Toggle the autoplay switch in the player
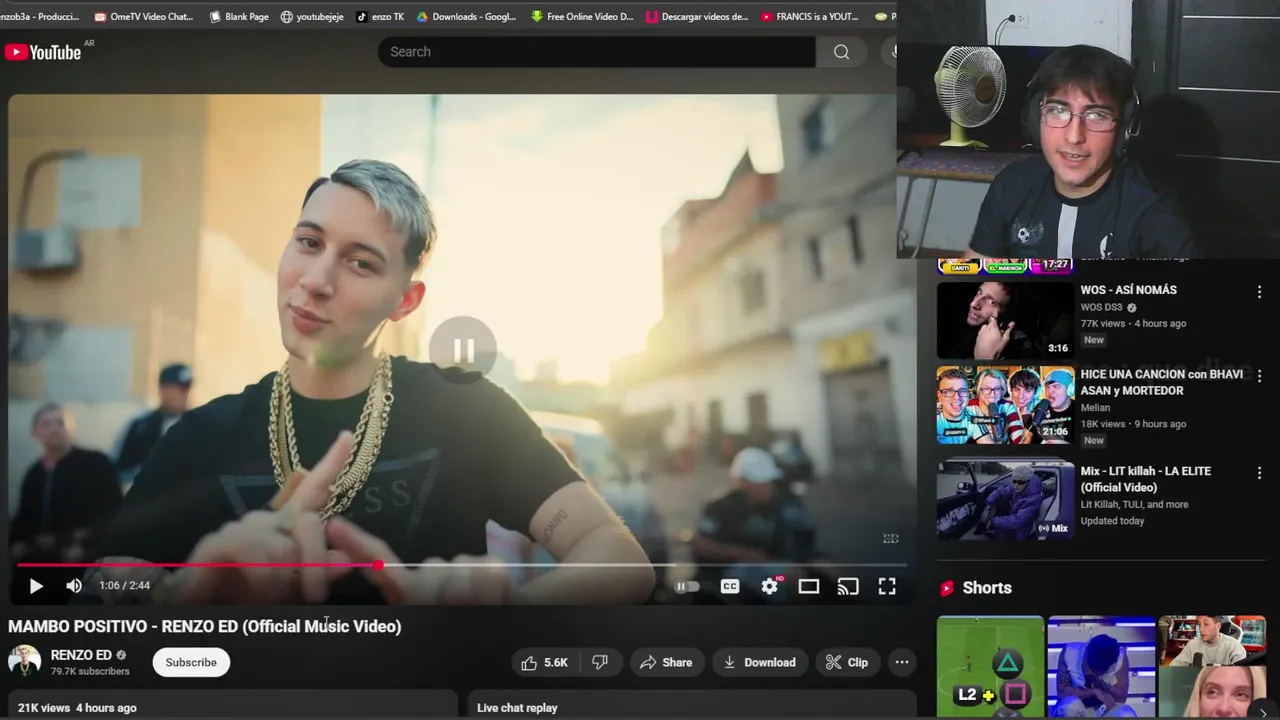 [x=687, y=587]
